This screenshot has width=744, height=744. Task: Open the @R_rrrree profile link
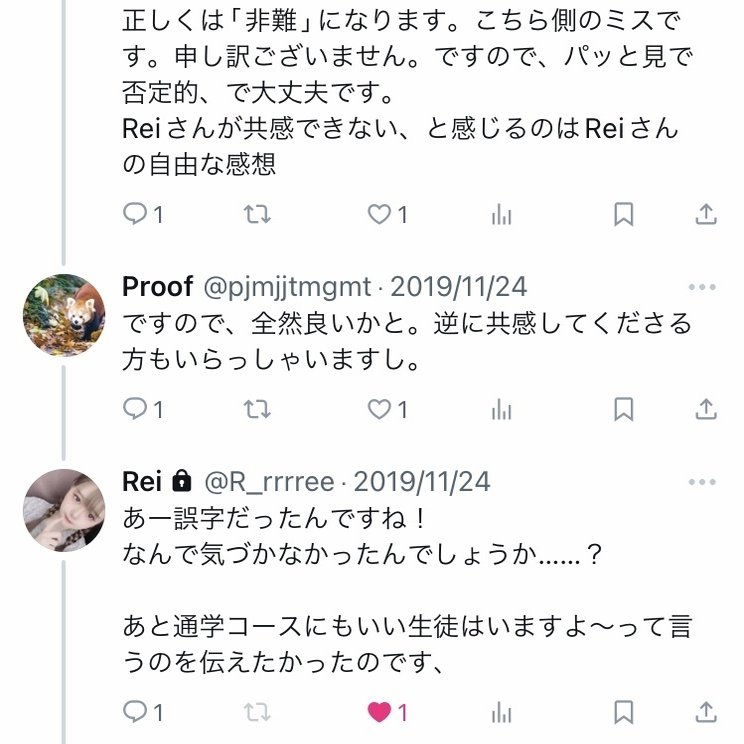coord(272,482)
